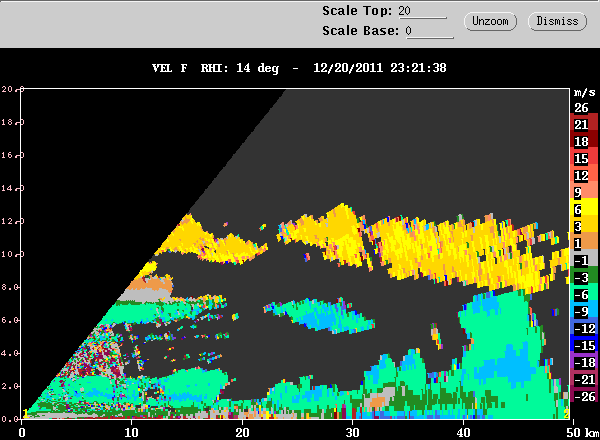Edit the Scale Base value field
This screenshot has height=440, width=600.
[x=429, y=31]
